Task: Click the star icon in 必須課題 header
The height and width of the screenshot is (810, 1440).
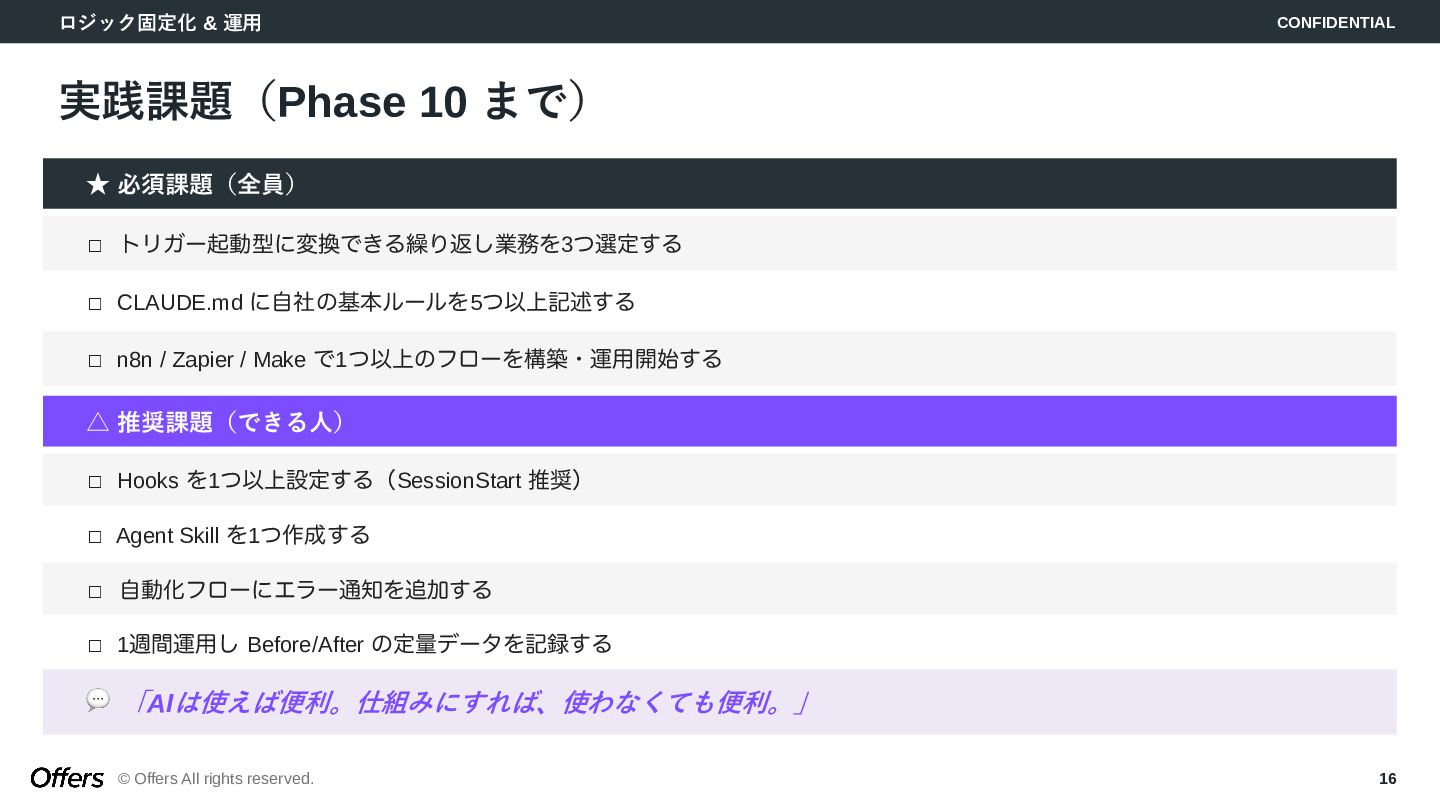Action: [x=97, y=184]
